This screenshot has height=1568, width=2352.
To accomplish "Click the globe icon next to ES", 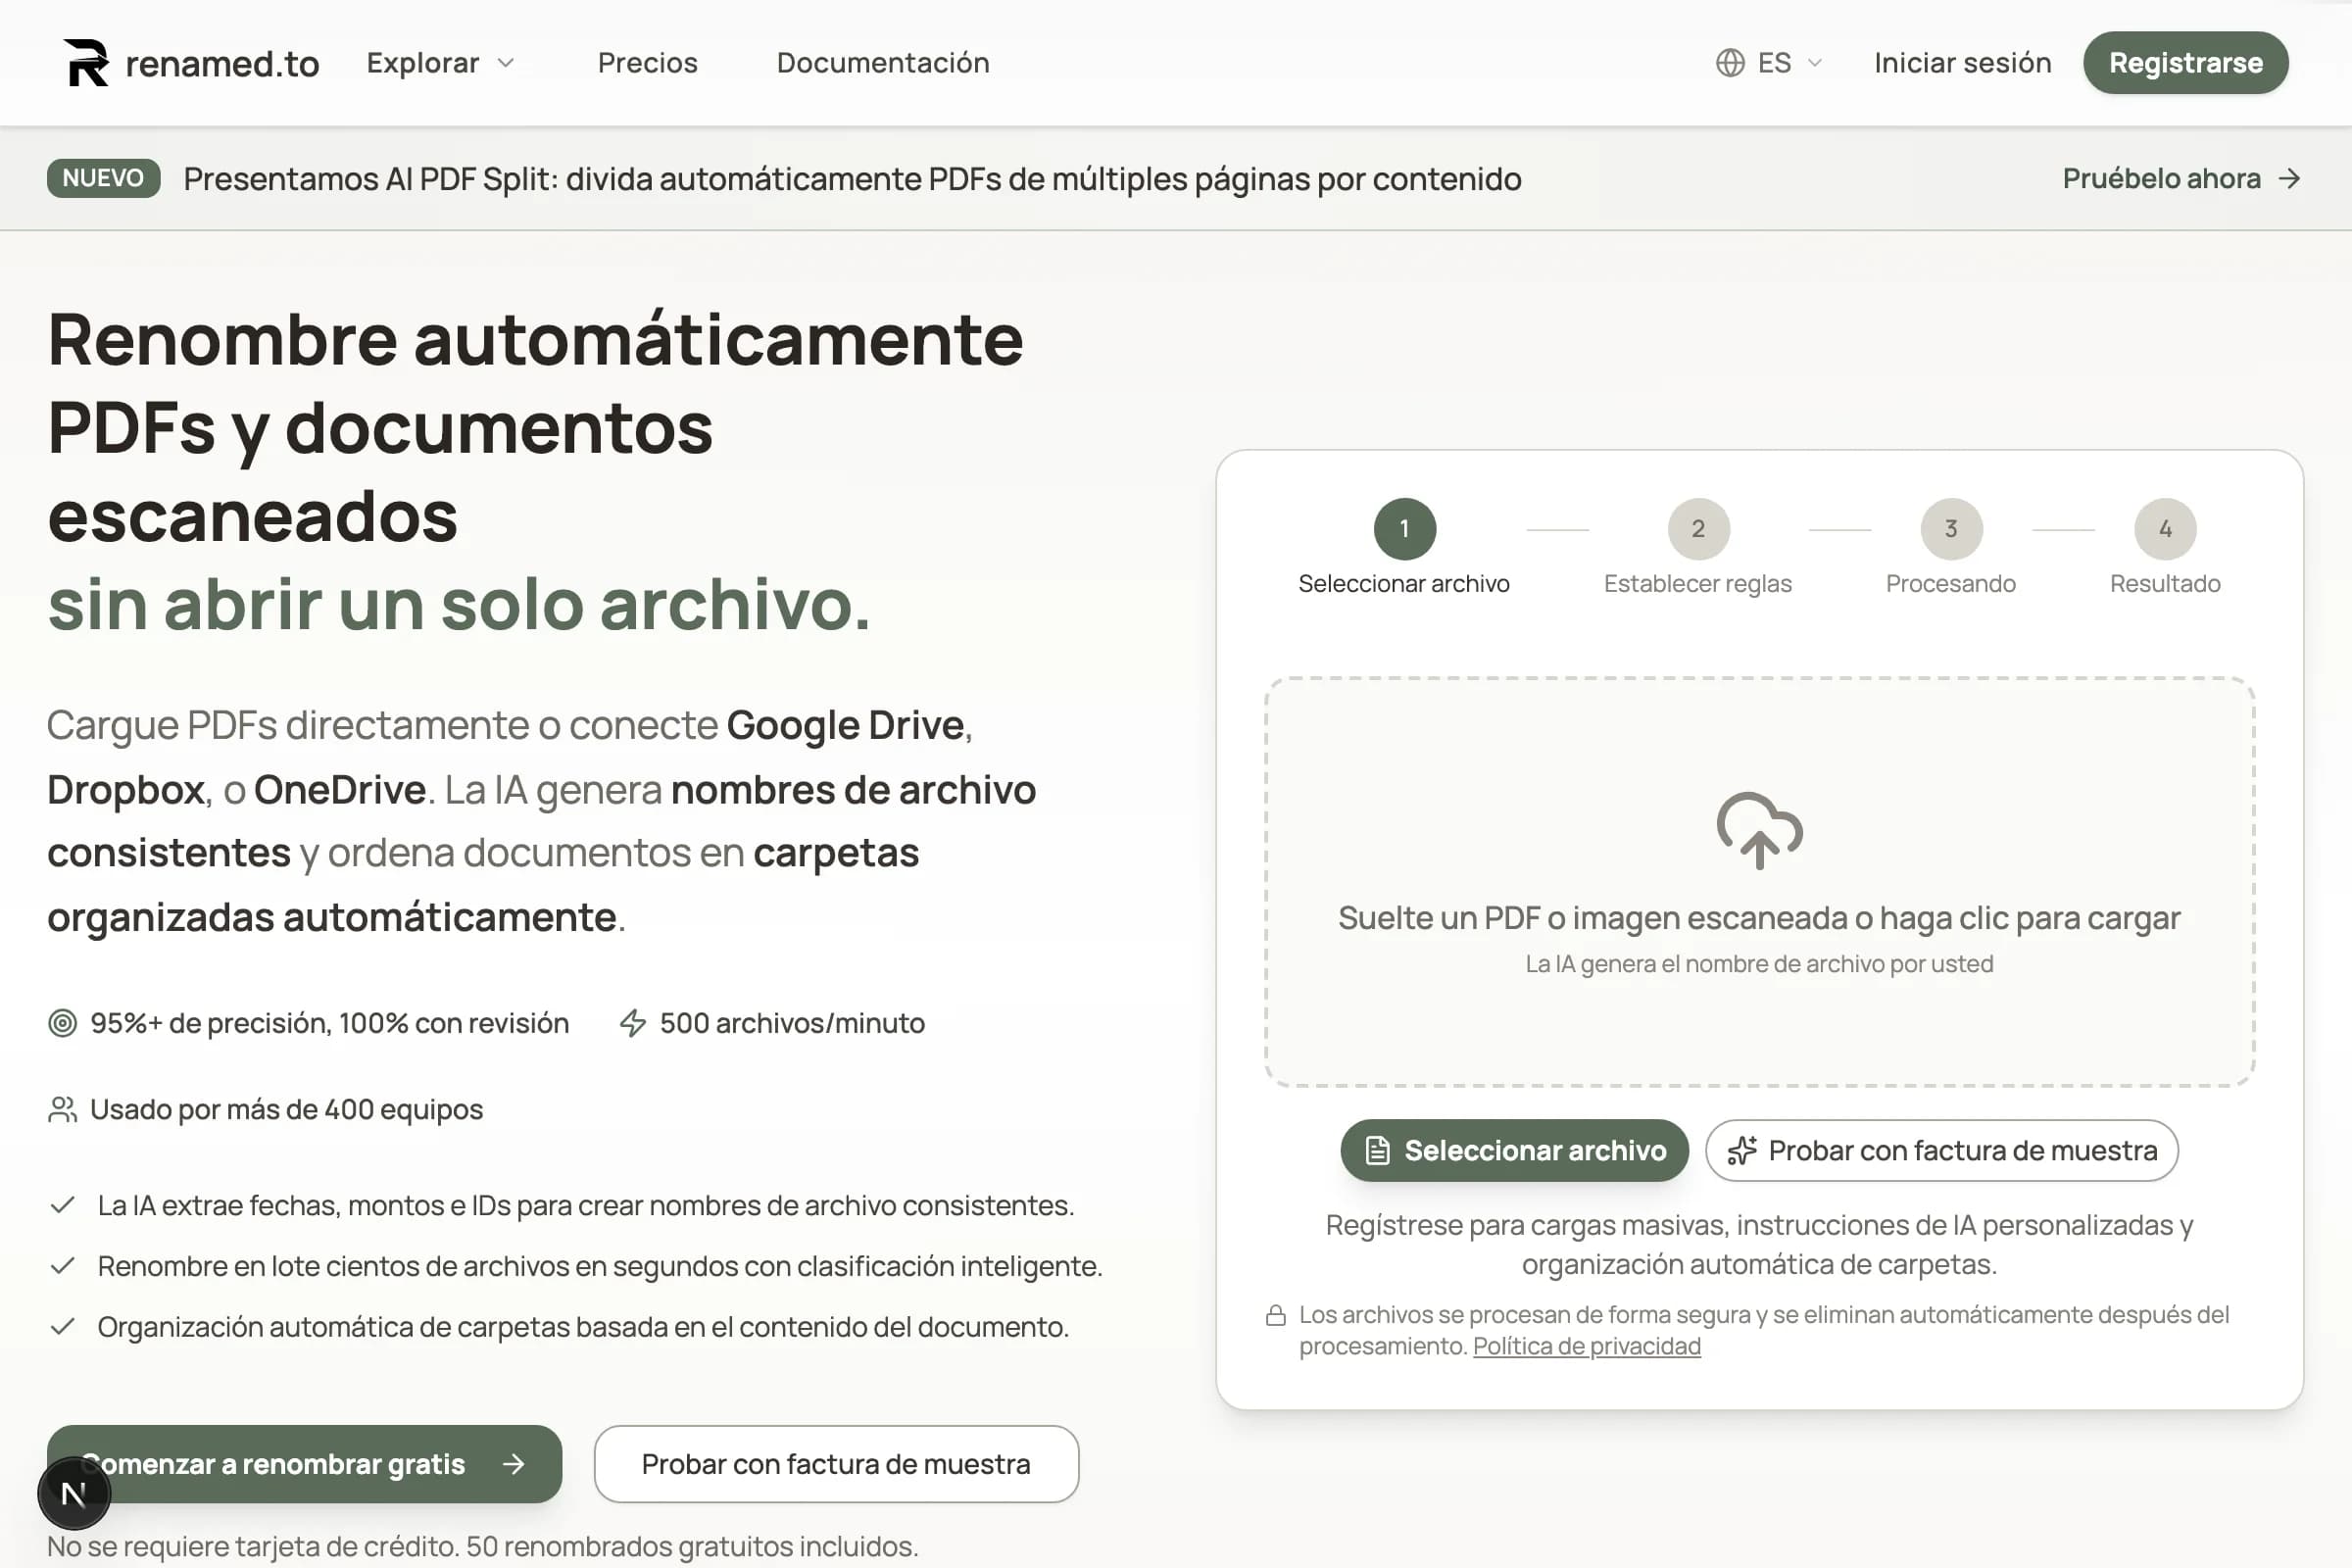I will click(1733, 62).
